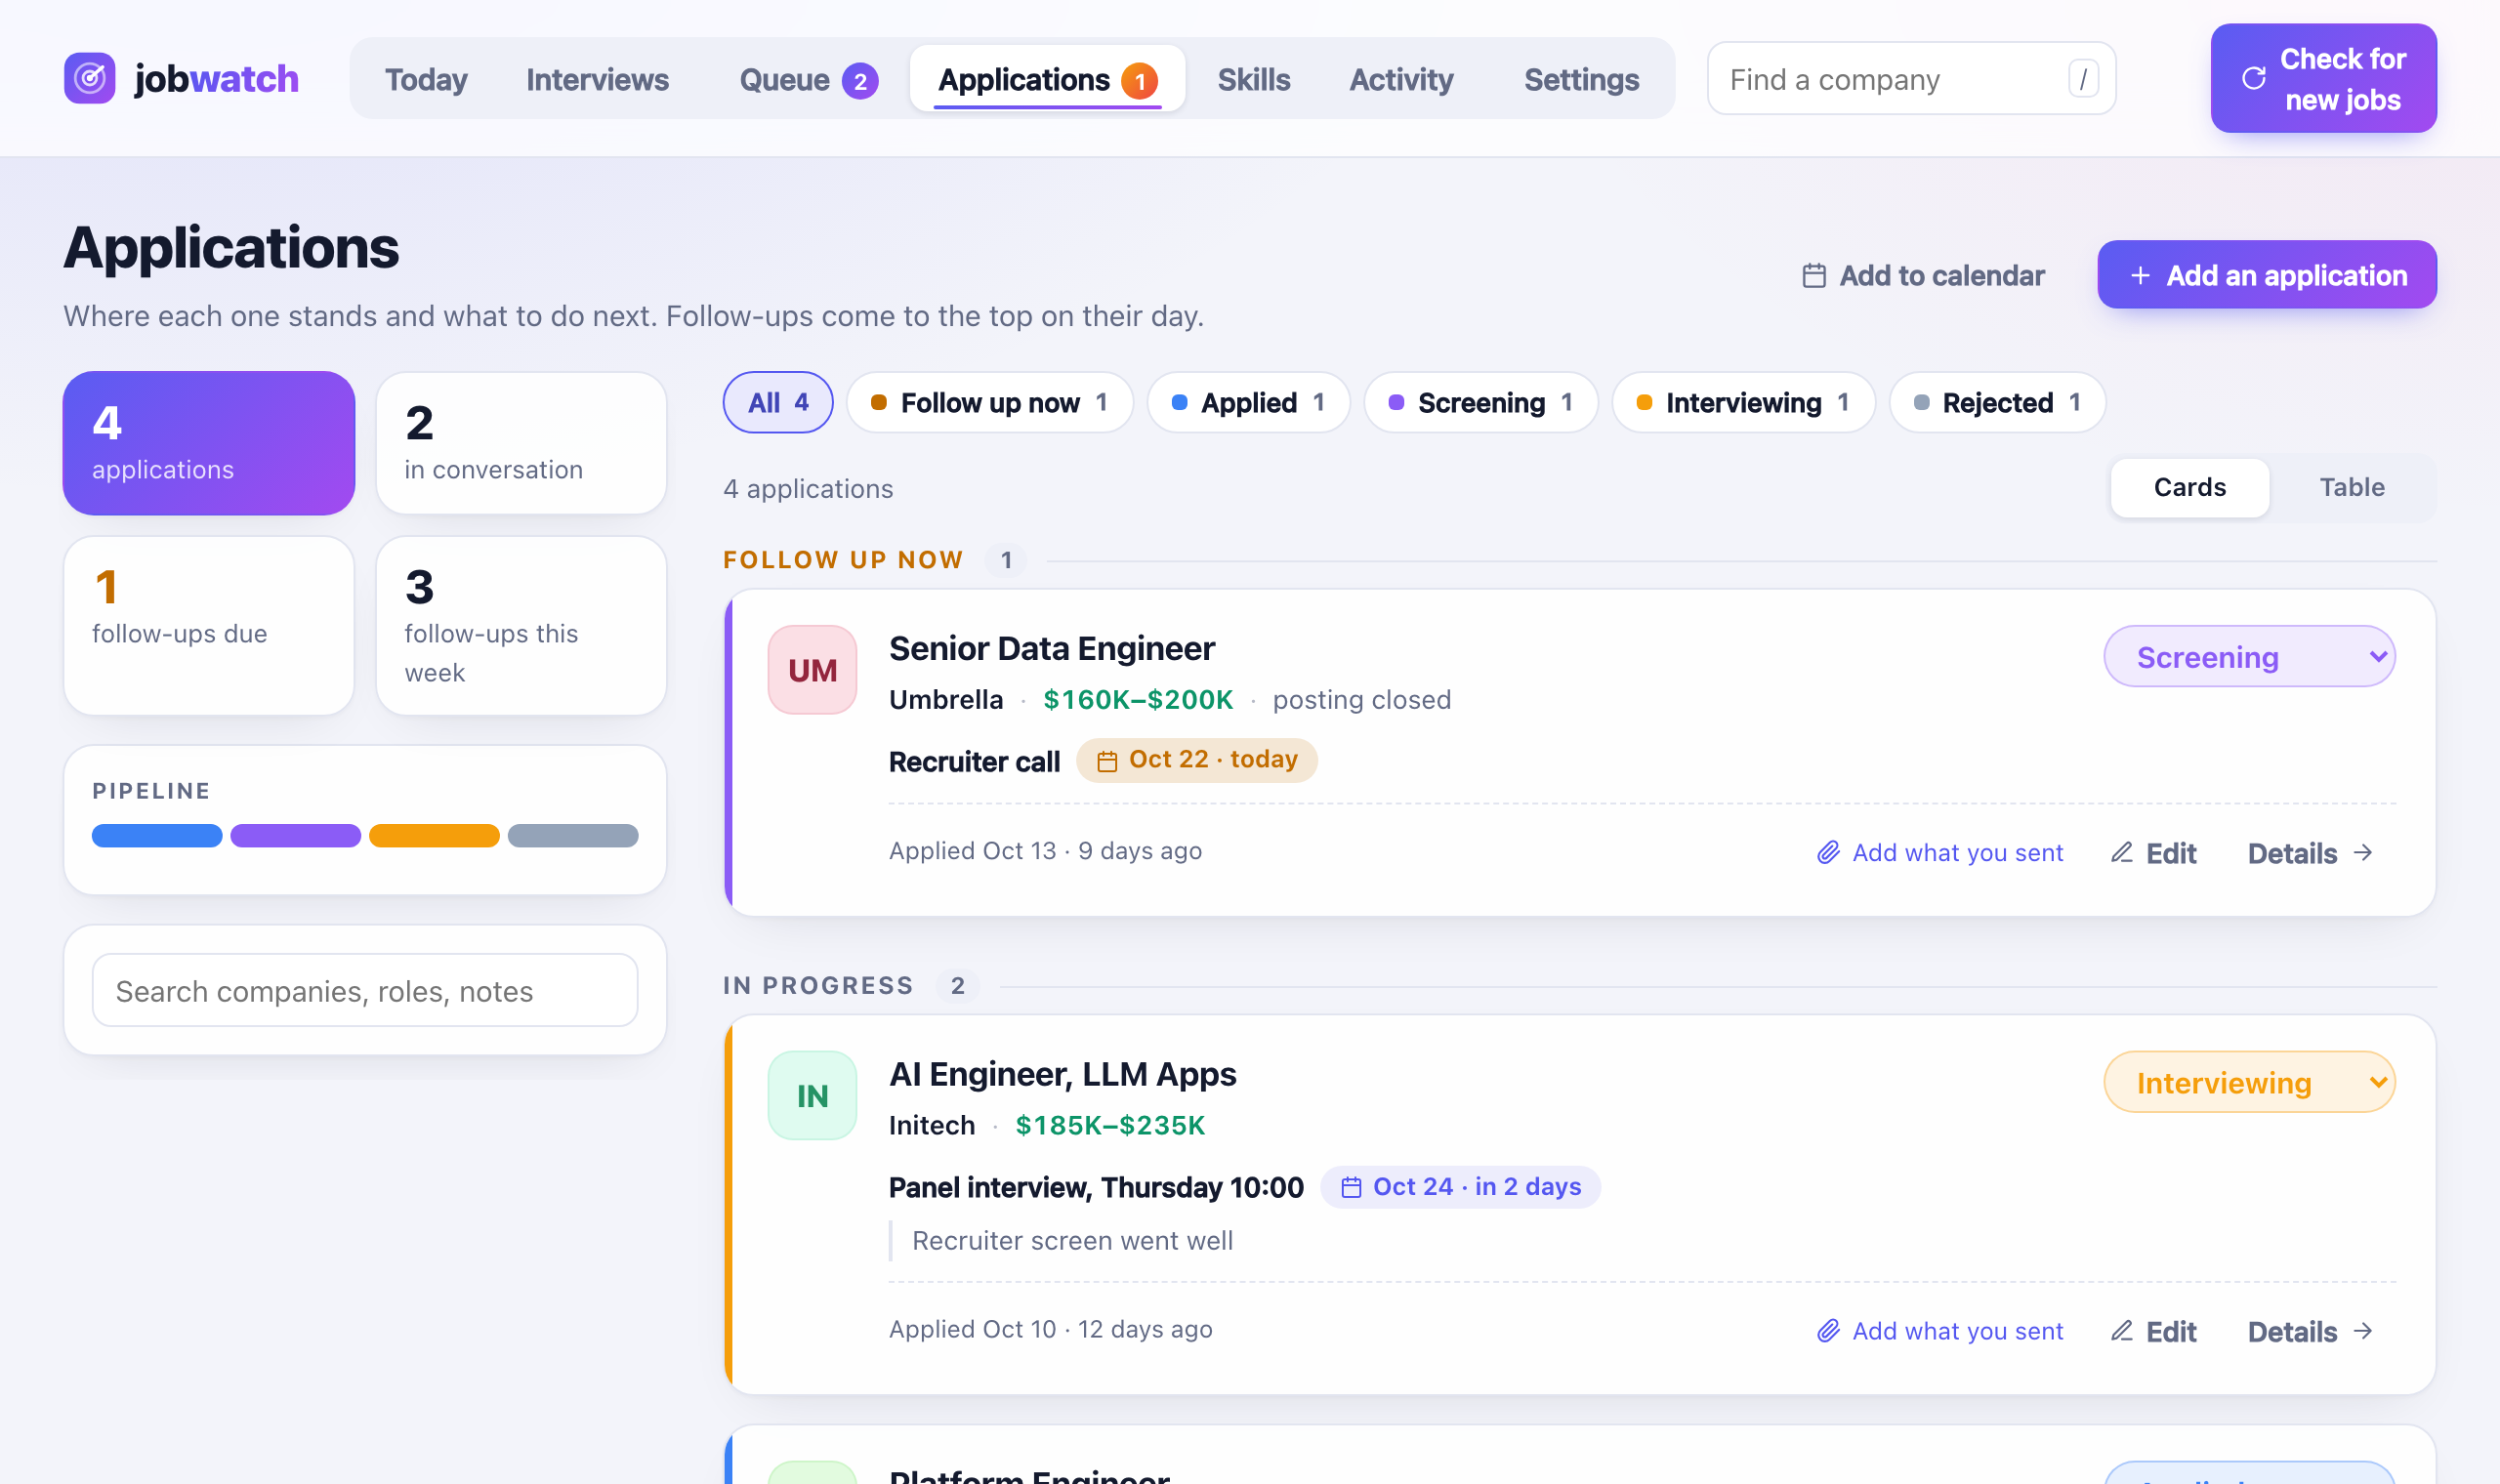
Task: Click the IN company avatar for Initech
Action: tap(812, 1096)
